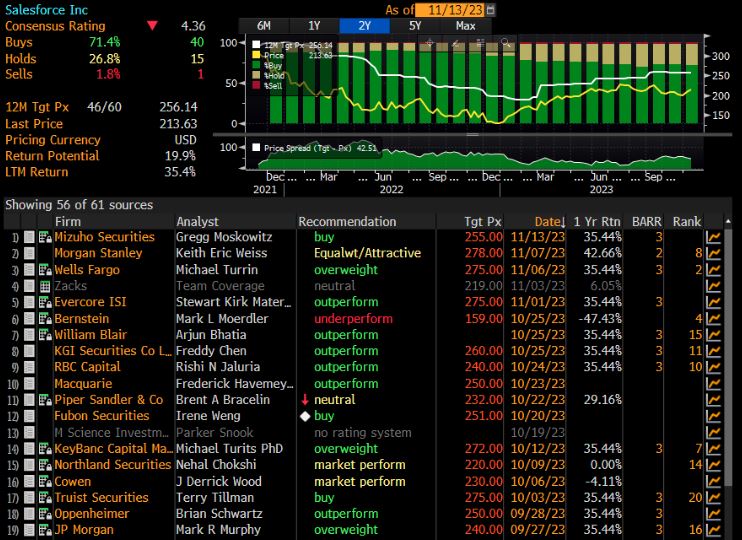Sort the table by the BARR column header

click(646, 221)
